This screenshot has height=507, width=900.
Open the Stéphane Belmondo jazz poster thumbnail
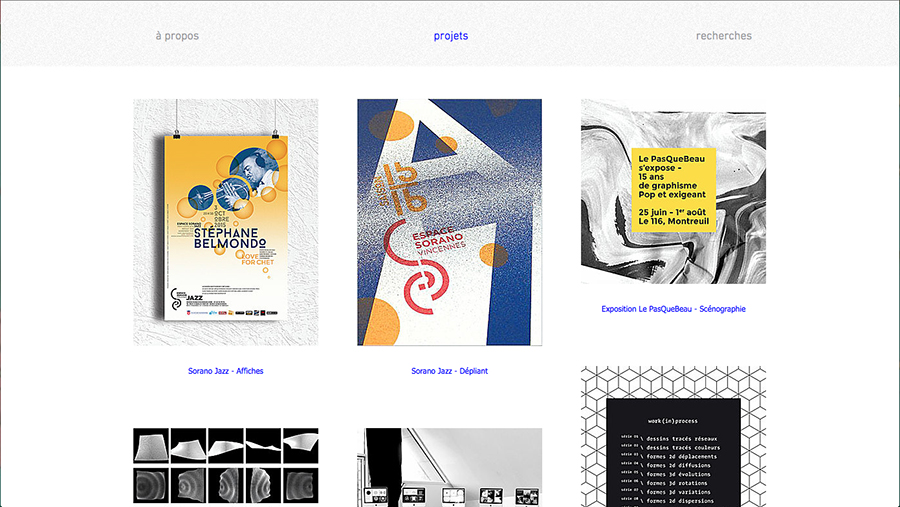click(x=226, y=222)
